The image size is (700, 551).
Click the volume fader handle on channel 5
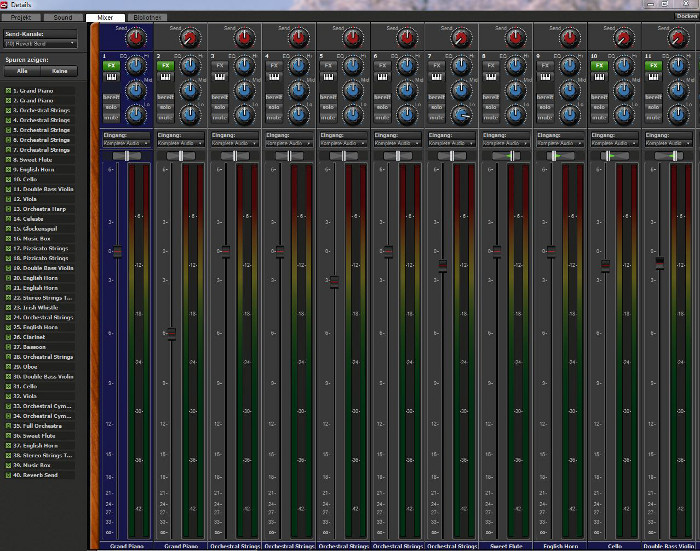[x=334, y=282]
